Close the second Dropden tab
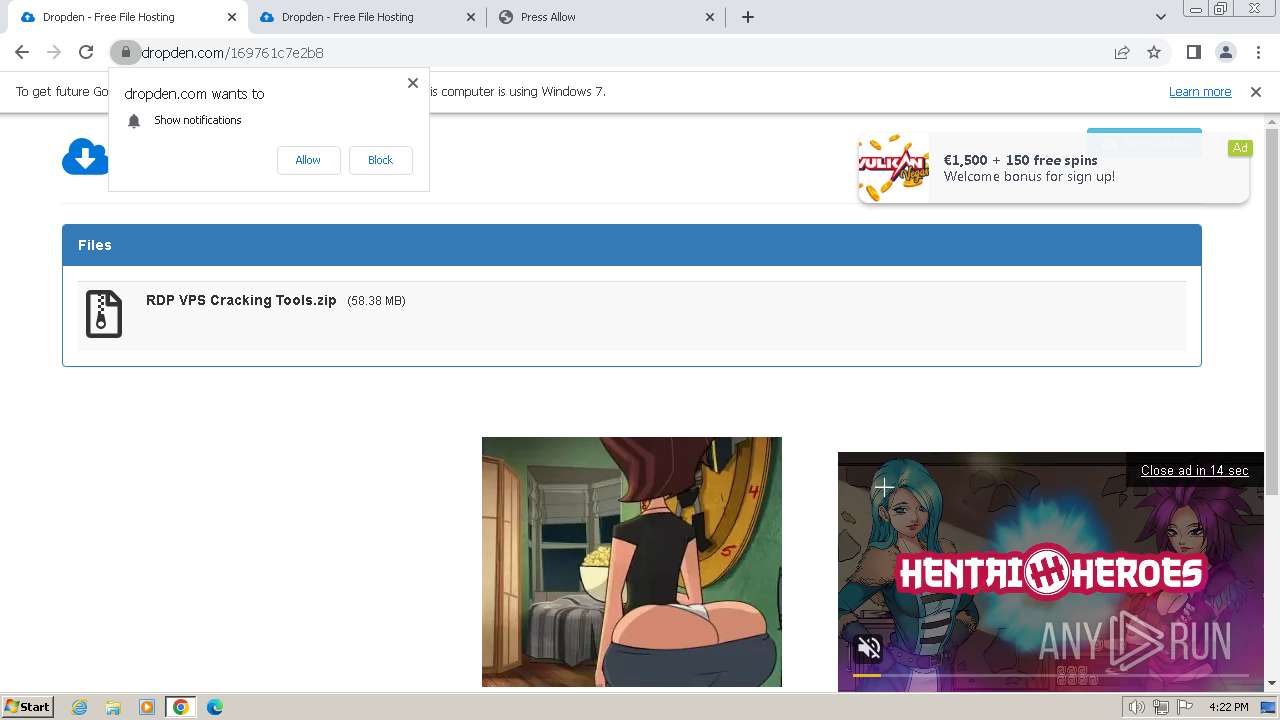The image size is (1280, 720). click(x=471, y=17)
